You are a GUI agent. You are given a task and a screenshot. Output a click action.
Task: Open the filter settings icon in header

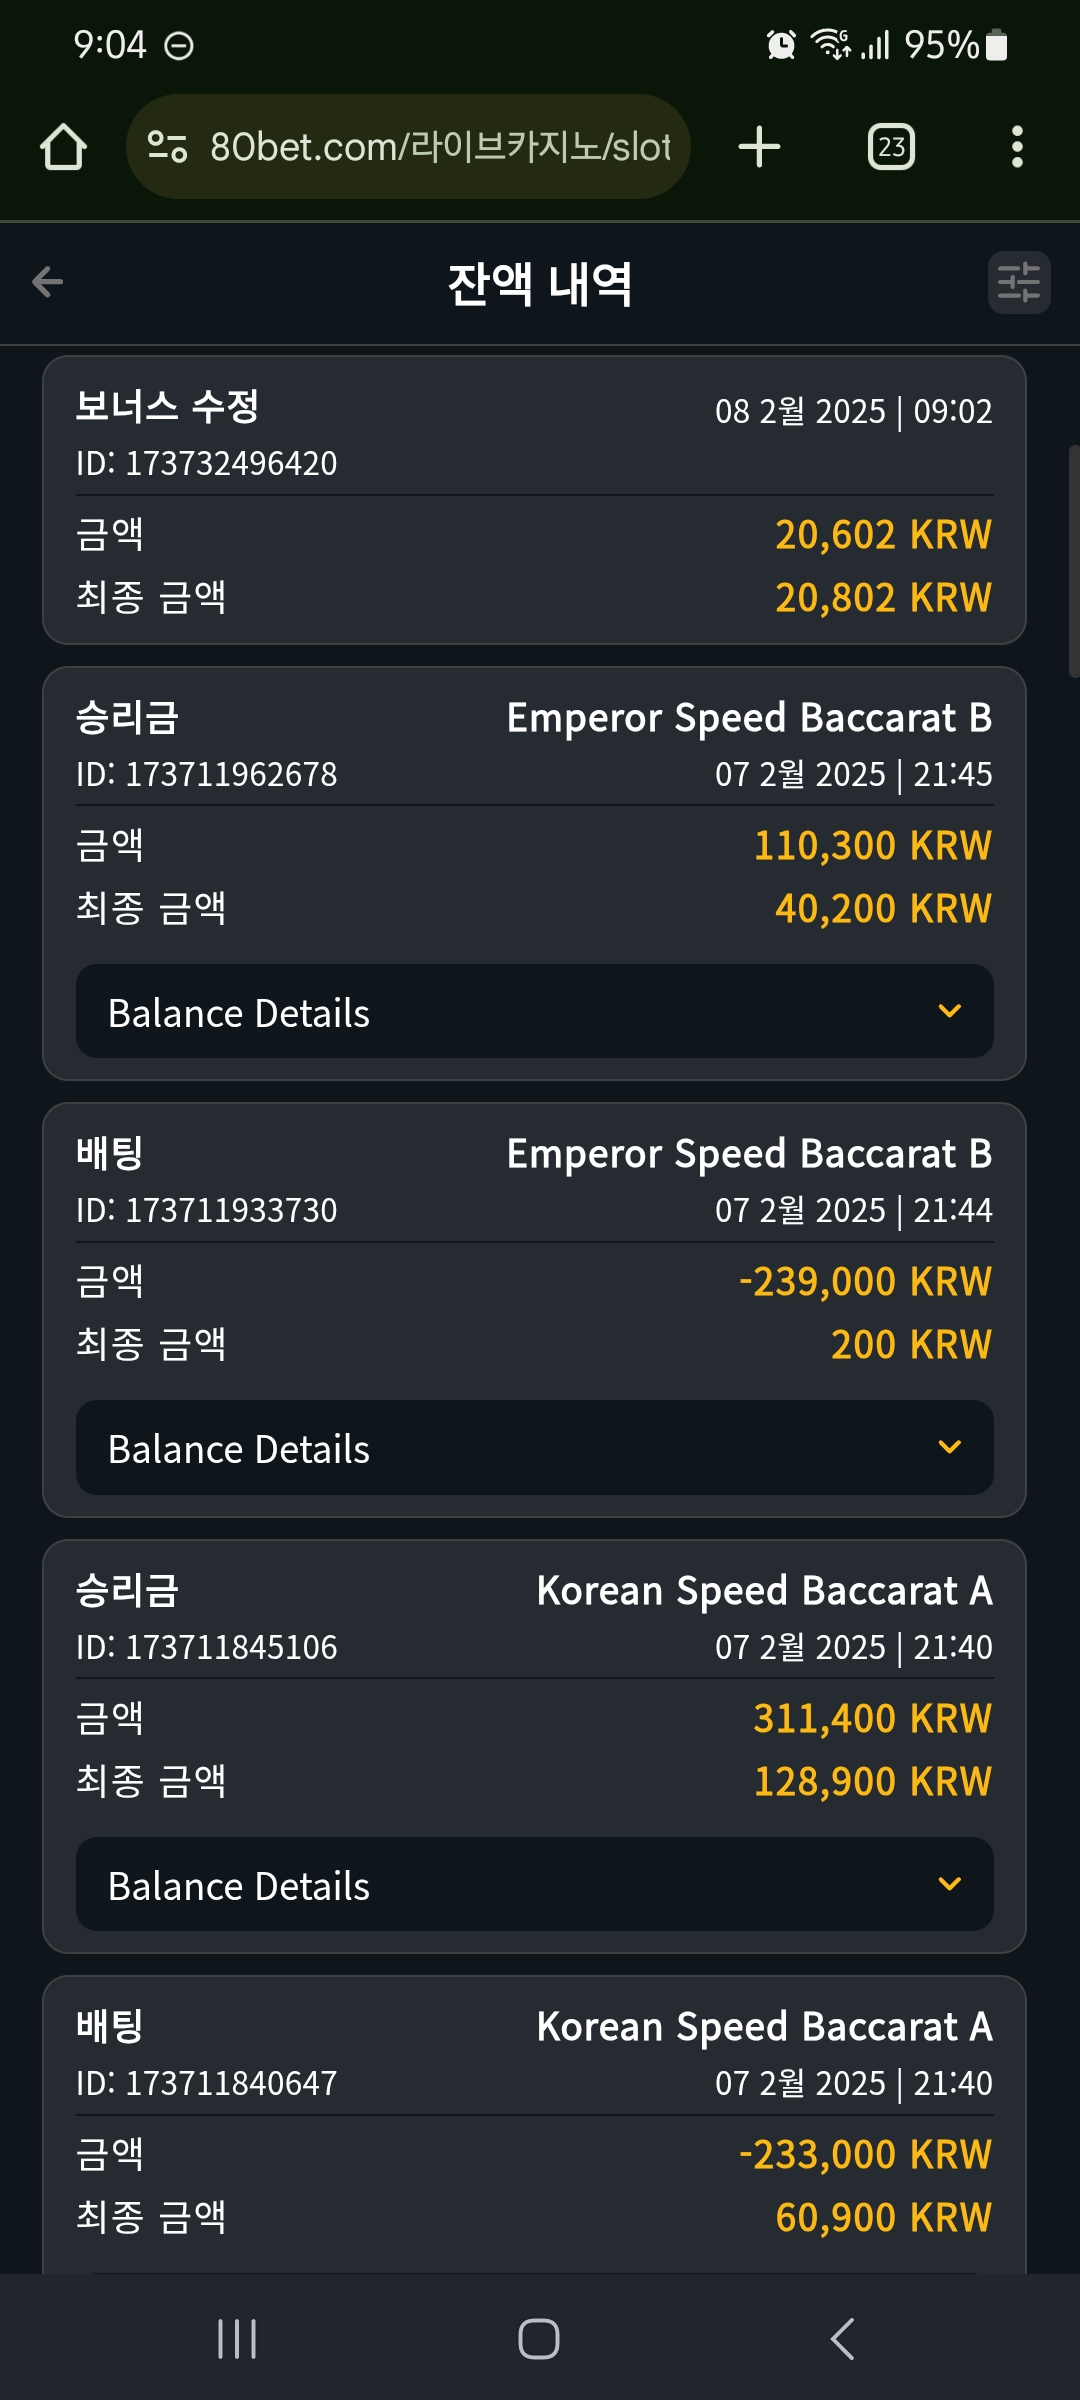1019,282
